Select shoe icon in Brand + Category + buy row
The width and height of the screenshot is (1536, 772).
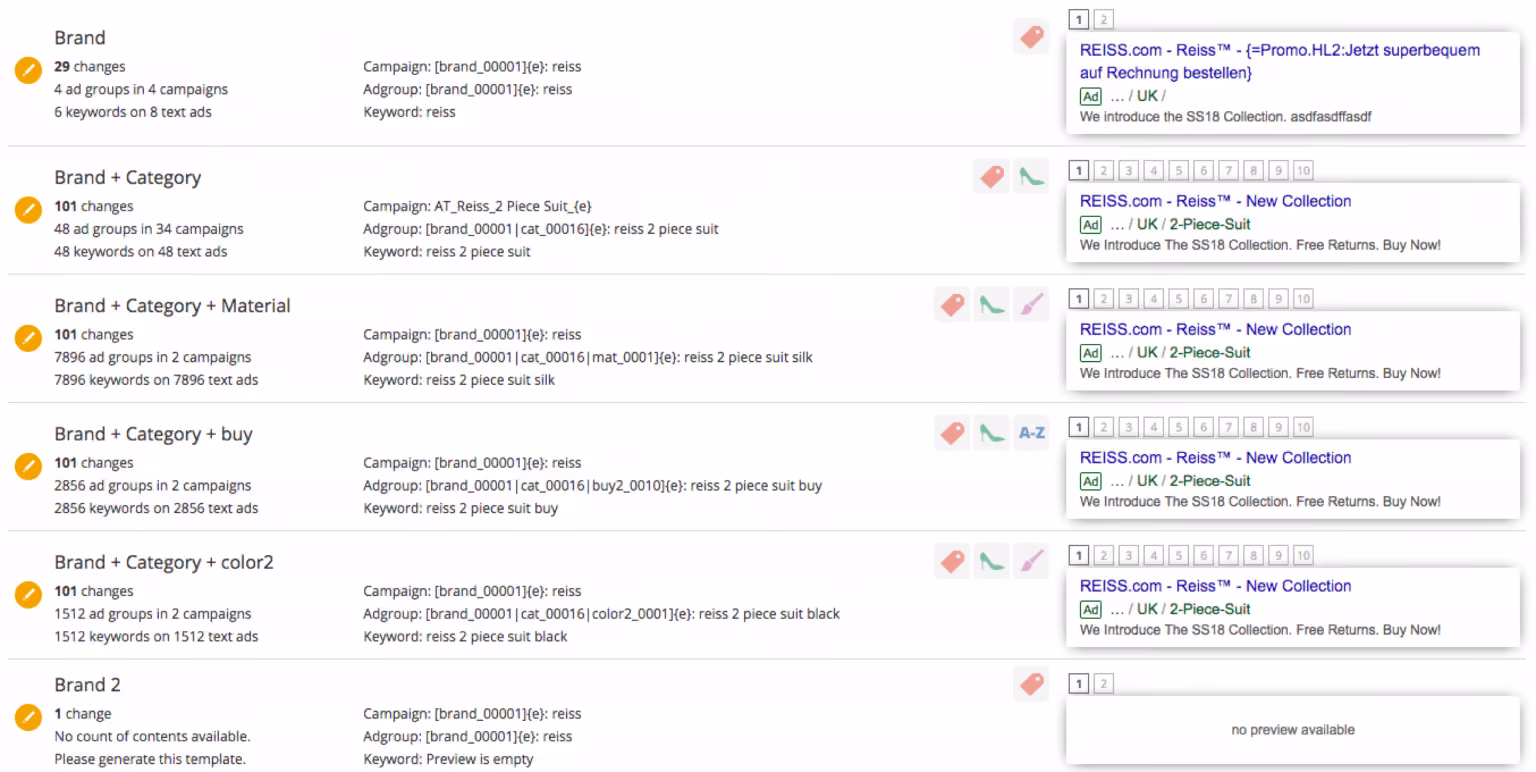pos(992,433)
